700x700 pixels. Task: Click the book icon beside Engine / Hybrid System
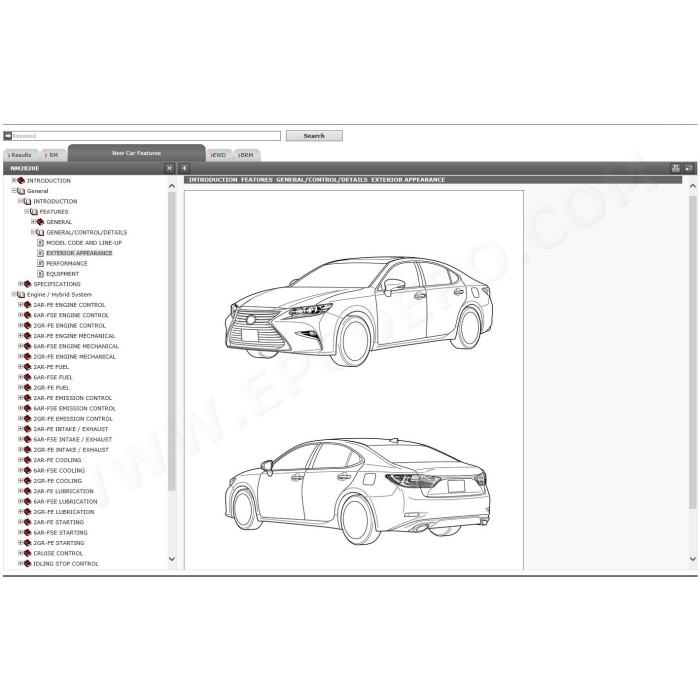pos(21,295)
